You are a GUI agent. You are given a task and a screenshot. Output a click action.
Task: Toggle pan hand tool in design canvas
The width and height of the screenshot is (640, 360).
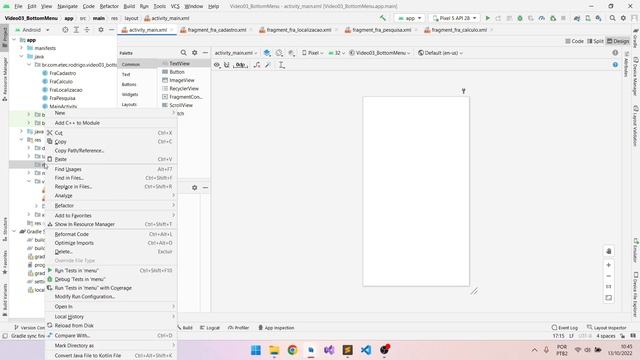tap(609, 251)
